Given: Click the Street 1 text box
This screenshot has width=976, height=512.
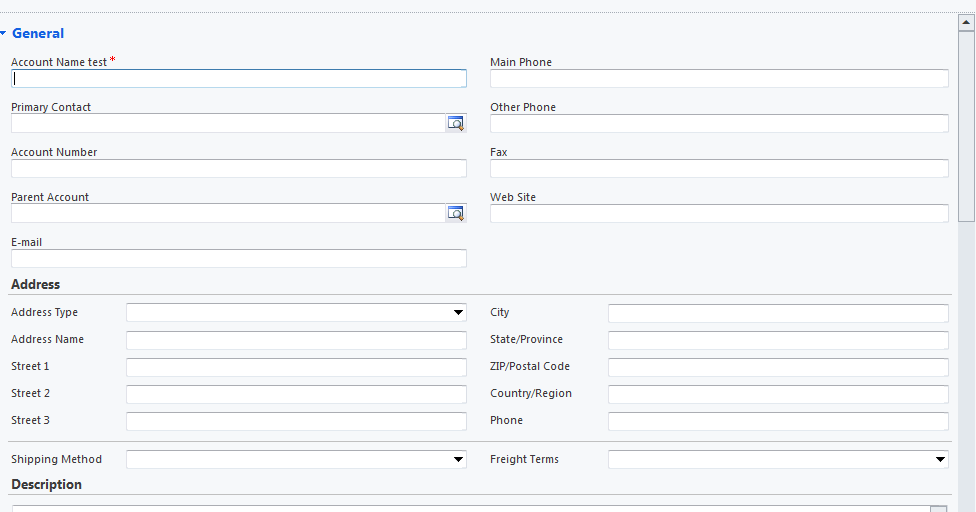Looking at the screenshot, I should pos(296,367).
